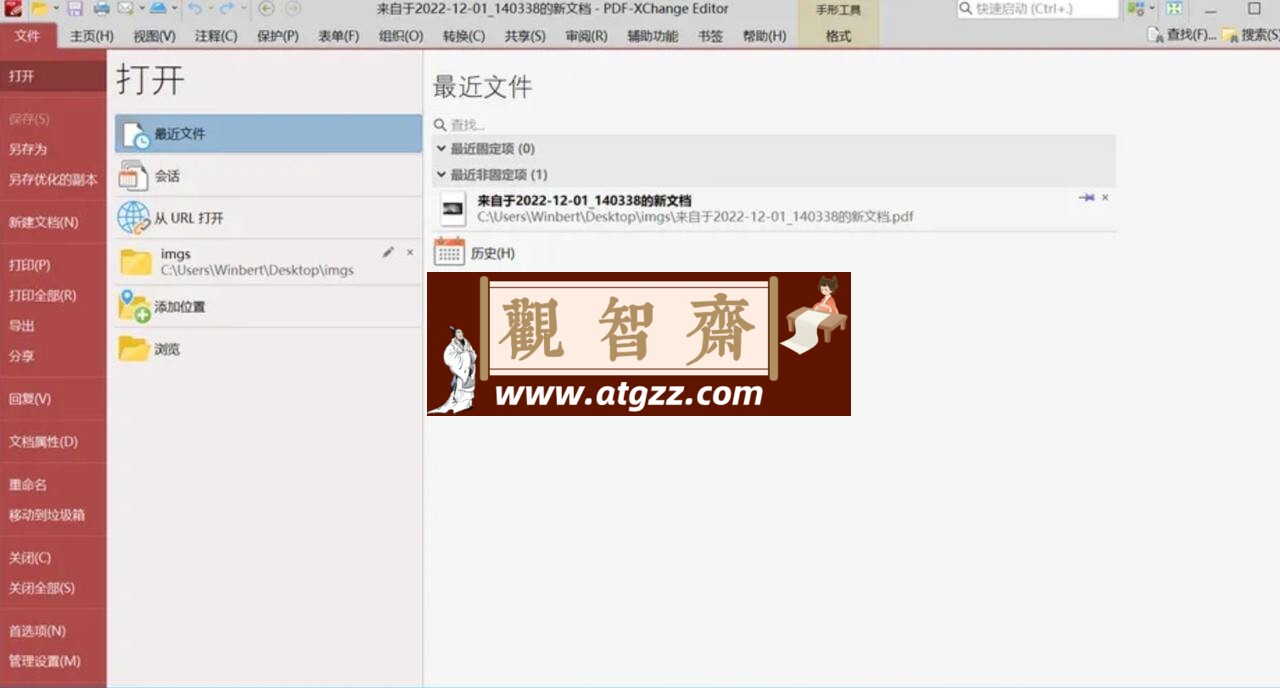The image size is (1280, 688).
Task: Click the full screen mode icon
Action: coord(1174,8)
